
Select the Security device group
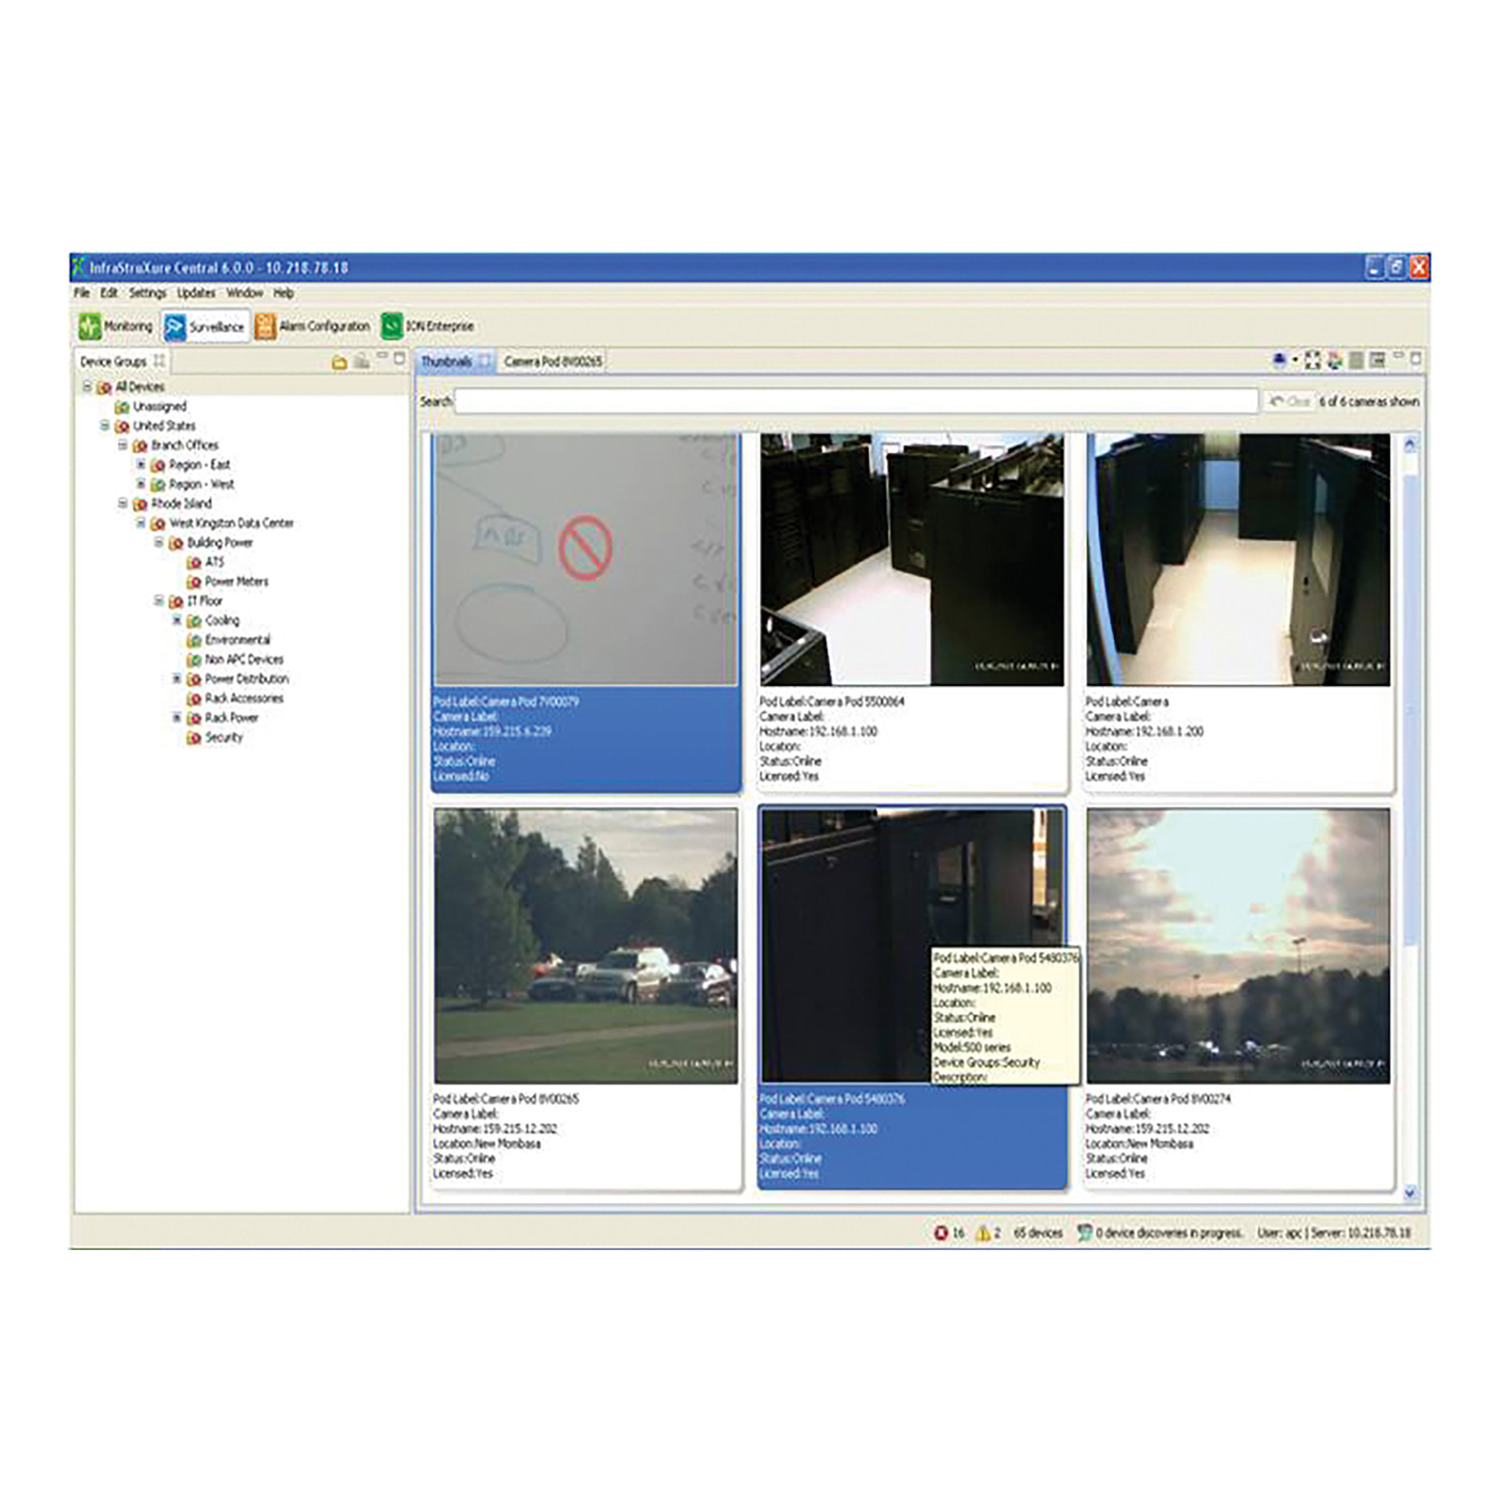(223, 738)
